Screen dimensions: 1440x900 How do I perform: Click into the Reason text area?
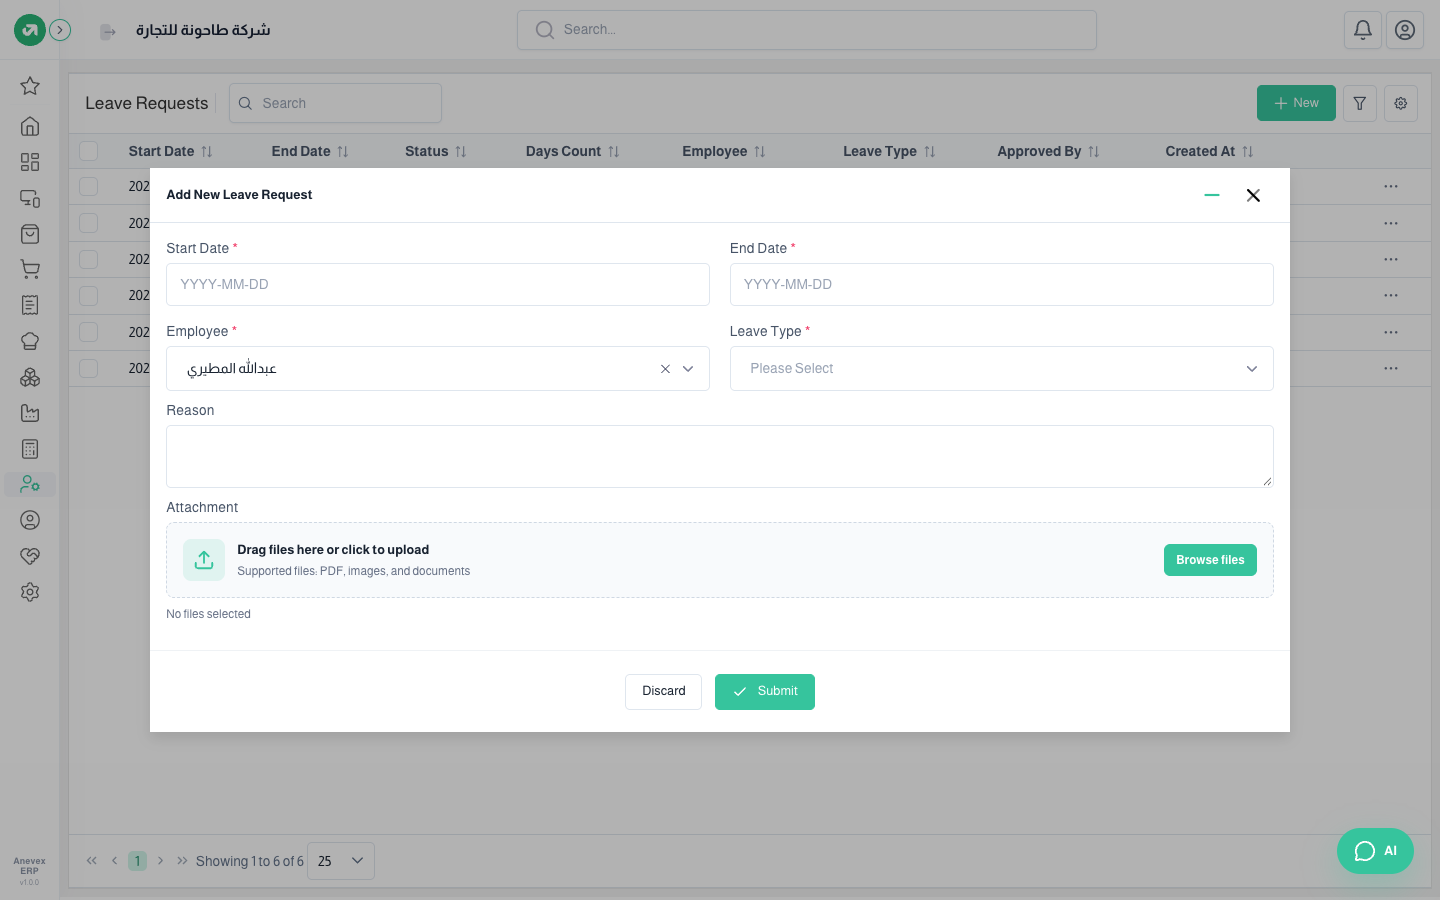(x=719, y=457)
